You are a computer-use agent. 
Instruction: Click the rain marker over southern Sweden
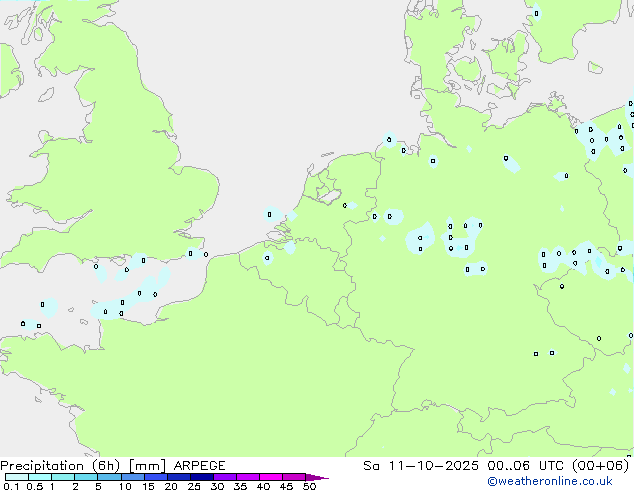536,13
